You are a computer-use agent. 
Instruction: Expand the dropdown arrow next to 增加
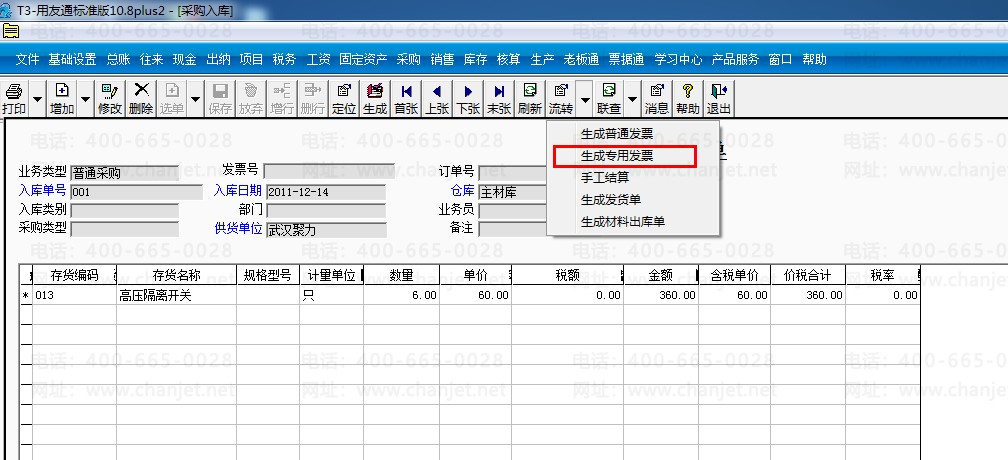(x=86, y=99)
